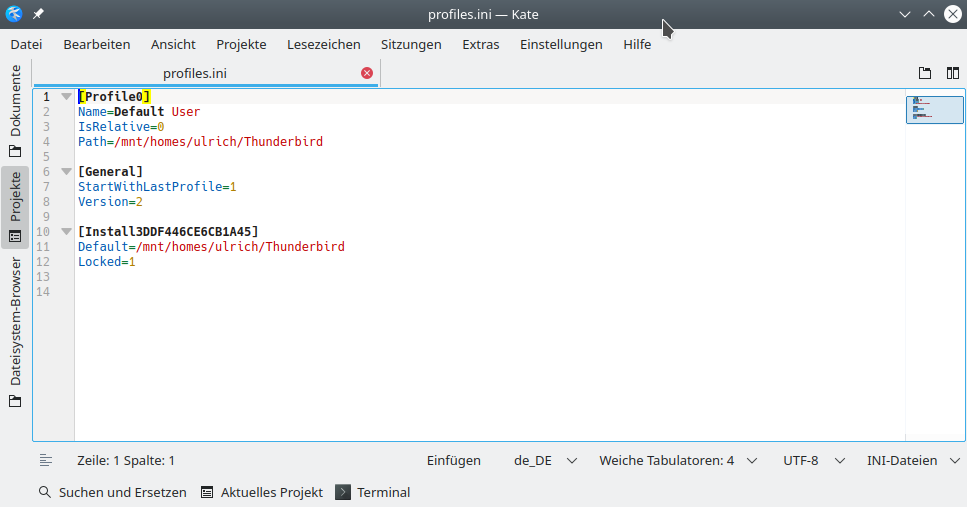Click the line wrap indicator icon in status bar
Image resolution: width=967 pixels, height=507 pixels.
[46, 460]
